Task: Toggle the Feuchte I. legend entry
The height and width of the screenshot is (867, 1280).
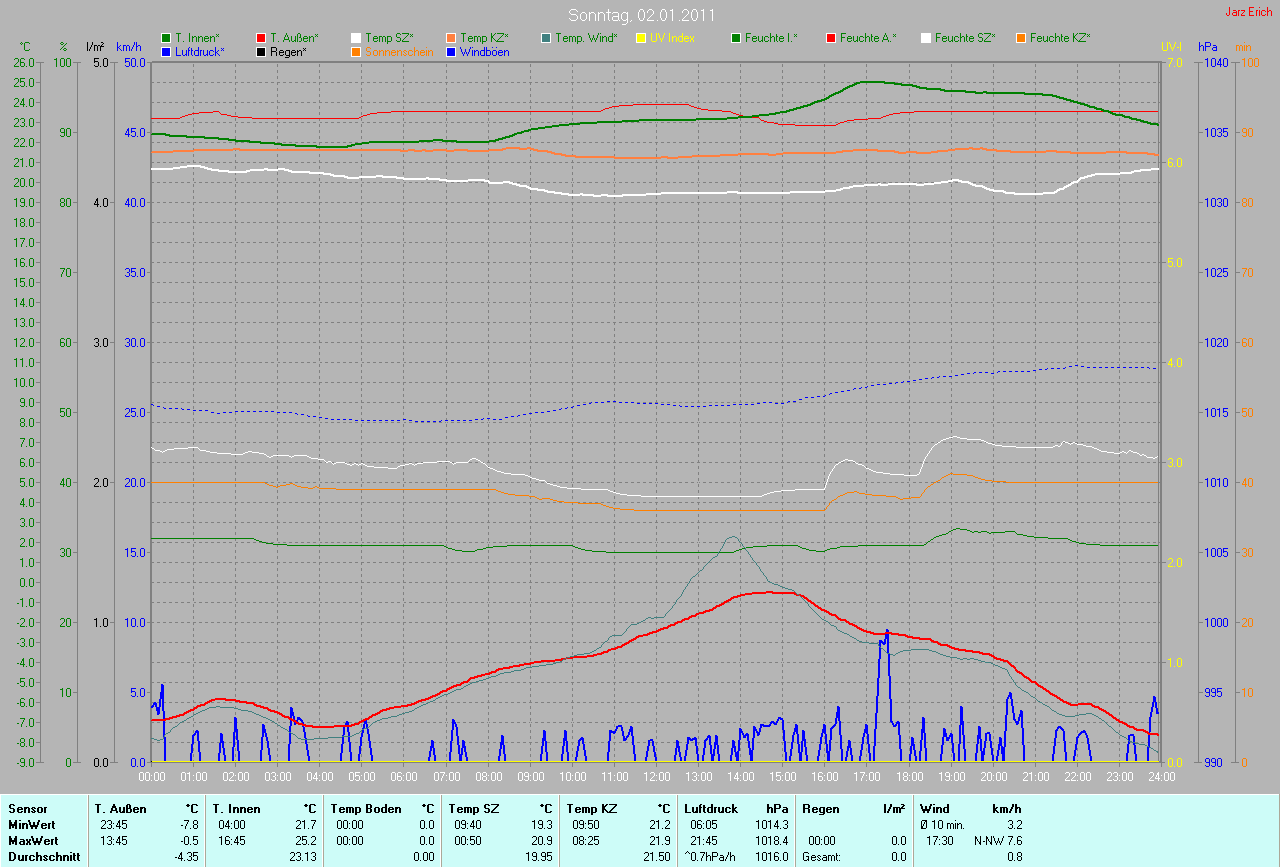Action: point(770,38)
